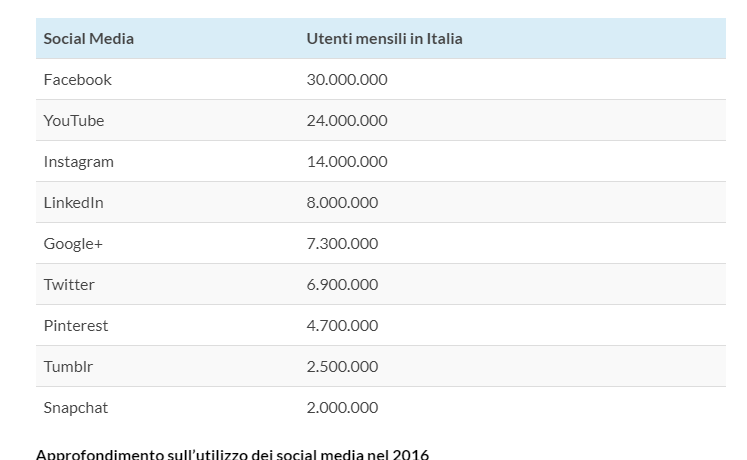The height and width of the screenshot is (460, 747).
Task: Click the Utenti mensili in Italia header
Action: [x=384, y=39]
